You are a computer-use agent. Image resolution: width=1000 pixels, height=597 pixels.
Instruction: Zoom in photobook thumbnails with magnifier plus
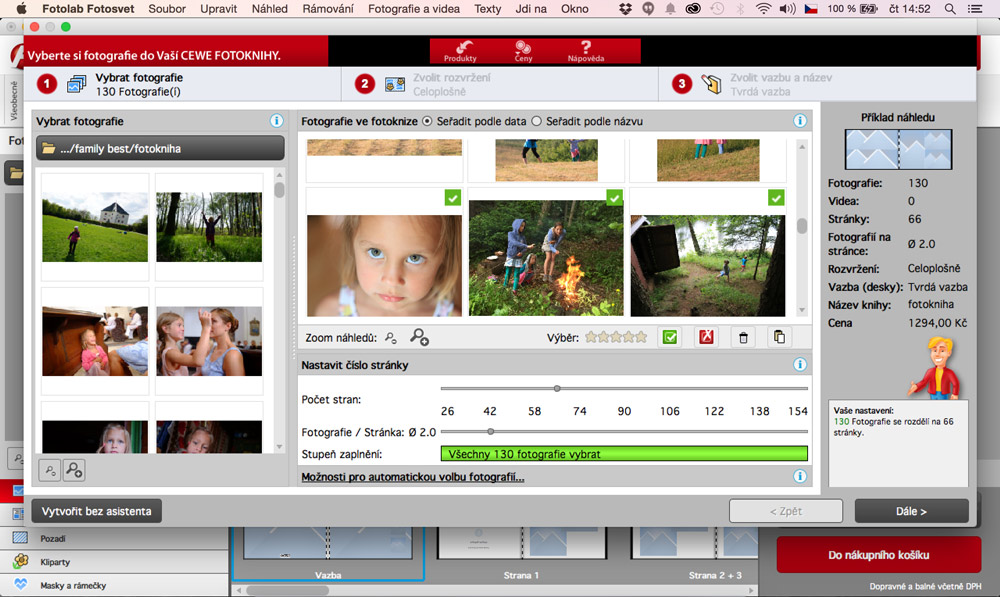click(x=420, y=337)
